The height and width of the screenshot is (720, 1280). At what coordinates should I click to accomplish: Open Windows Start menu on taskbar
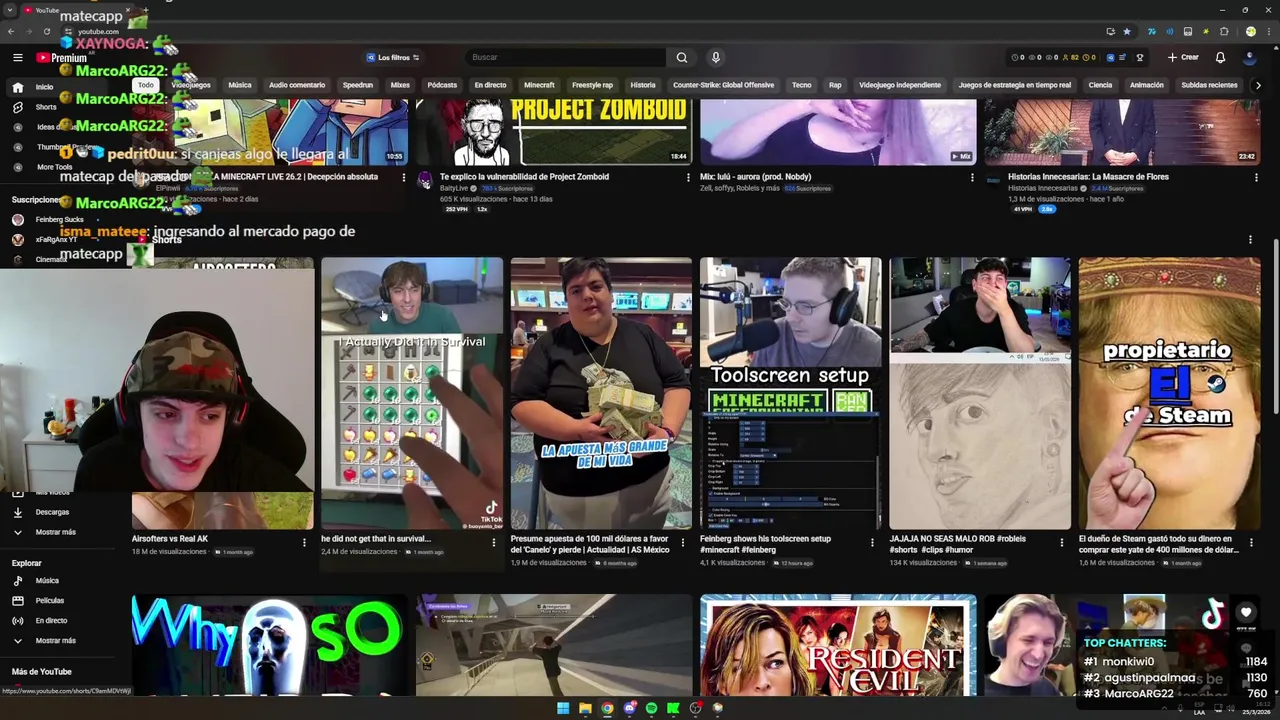pyautogui.click(x=563, y=708)
